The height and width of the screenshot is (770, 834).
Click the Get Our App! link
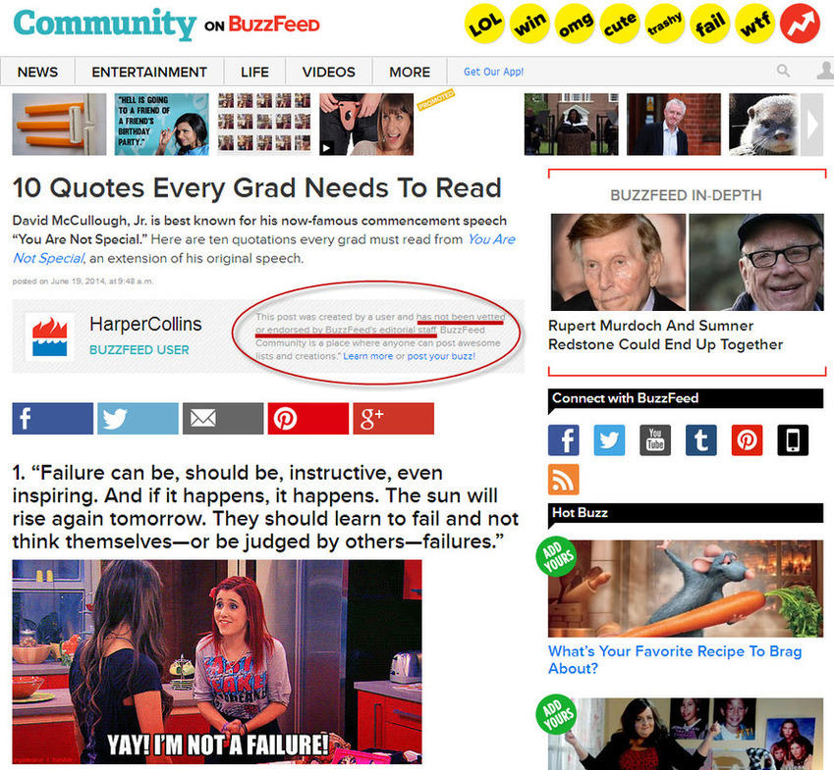tap(494, 72)
